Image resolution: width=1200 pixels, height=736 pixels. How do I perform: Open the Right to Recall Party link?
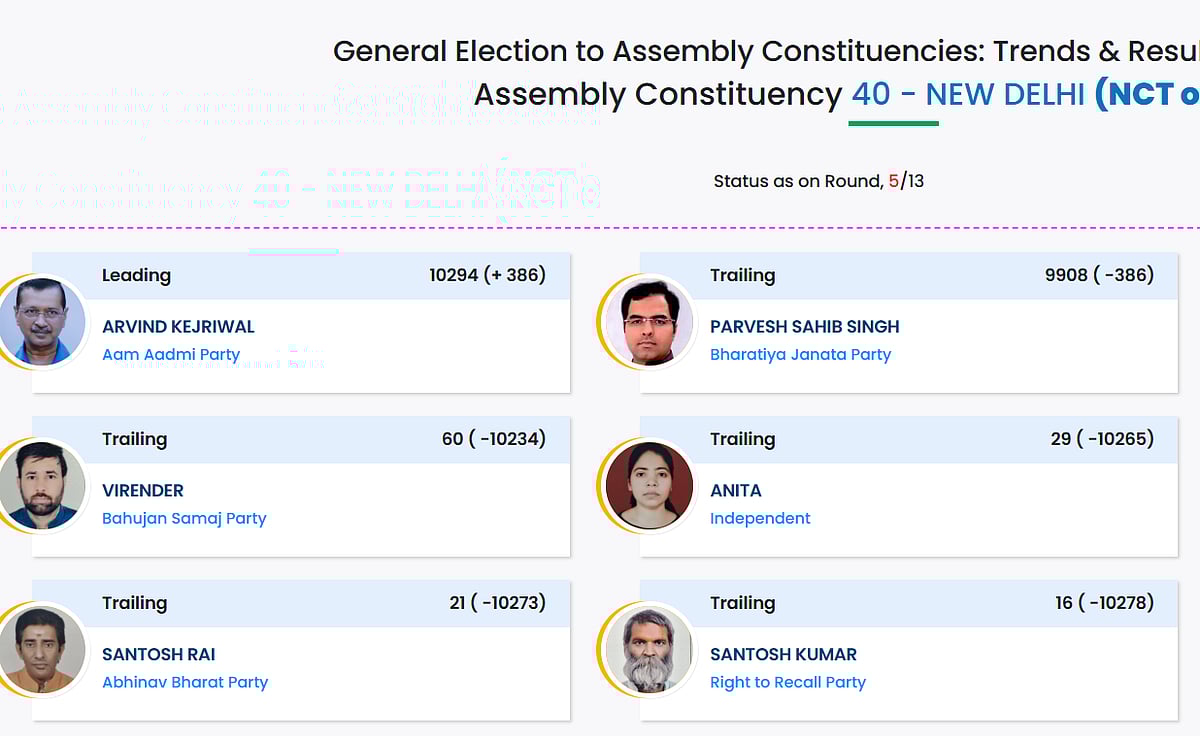[x=787, y=682]
